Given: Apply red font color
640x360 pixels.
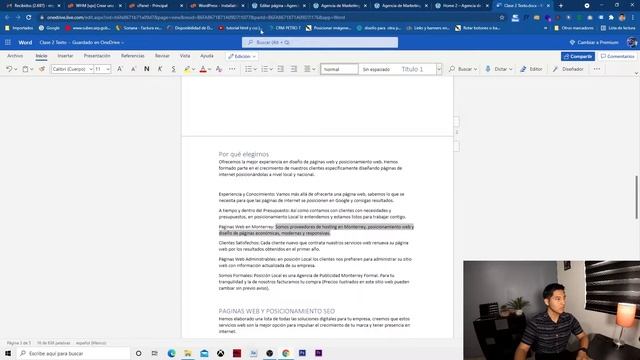Looking at the screenshot, I should coord(203,69).
